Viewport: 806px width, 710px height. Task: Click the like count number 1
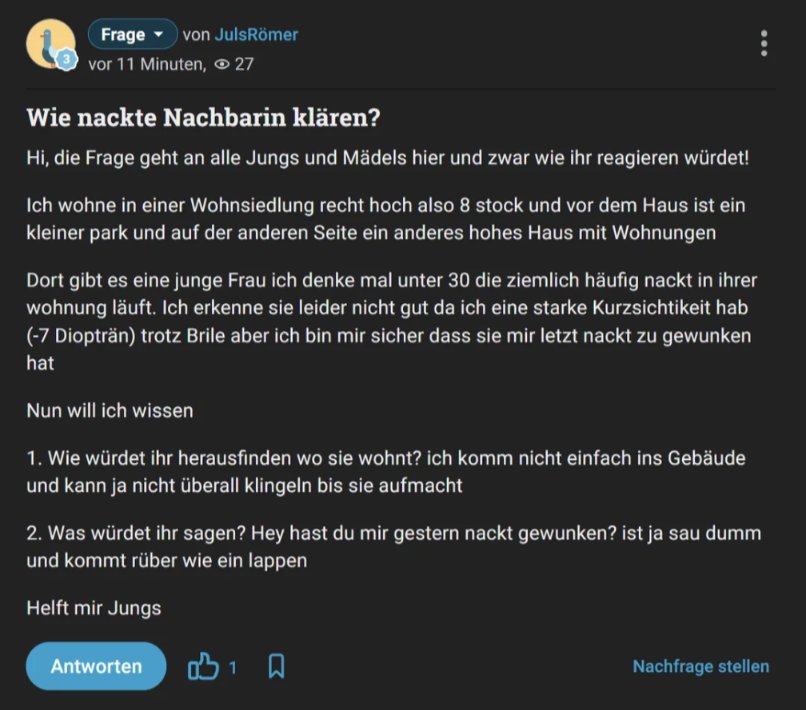(233, 667)
